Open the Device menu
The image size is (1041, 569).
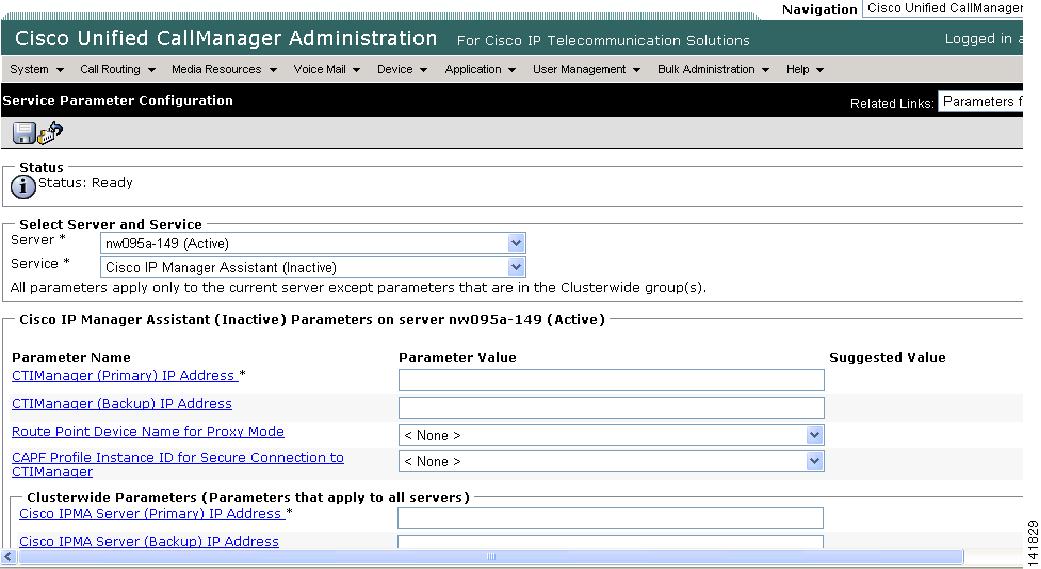pos(401,69)
